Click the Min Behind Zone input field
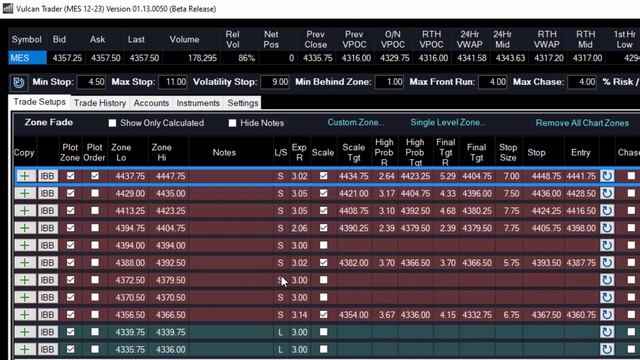Viewport: 640px width, 360px height. 389,82
